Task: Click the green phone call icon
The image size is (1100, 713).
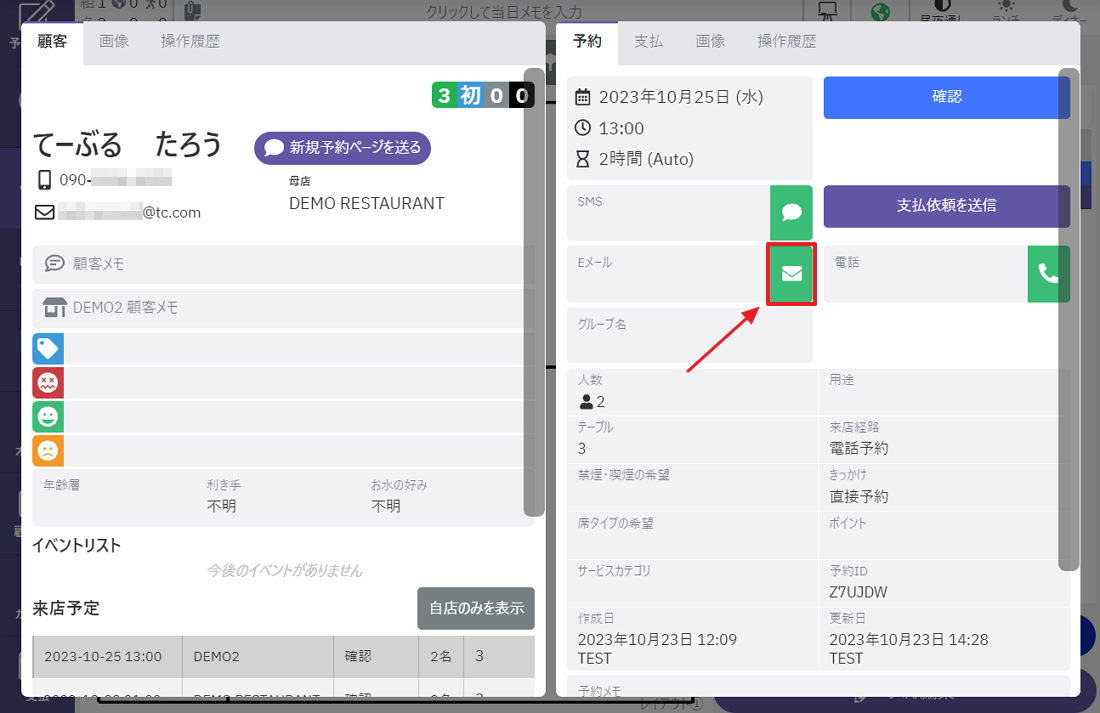Action: pos(1048,273)
